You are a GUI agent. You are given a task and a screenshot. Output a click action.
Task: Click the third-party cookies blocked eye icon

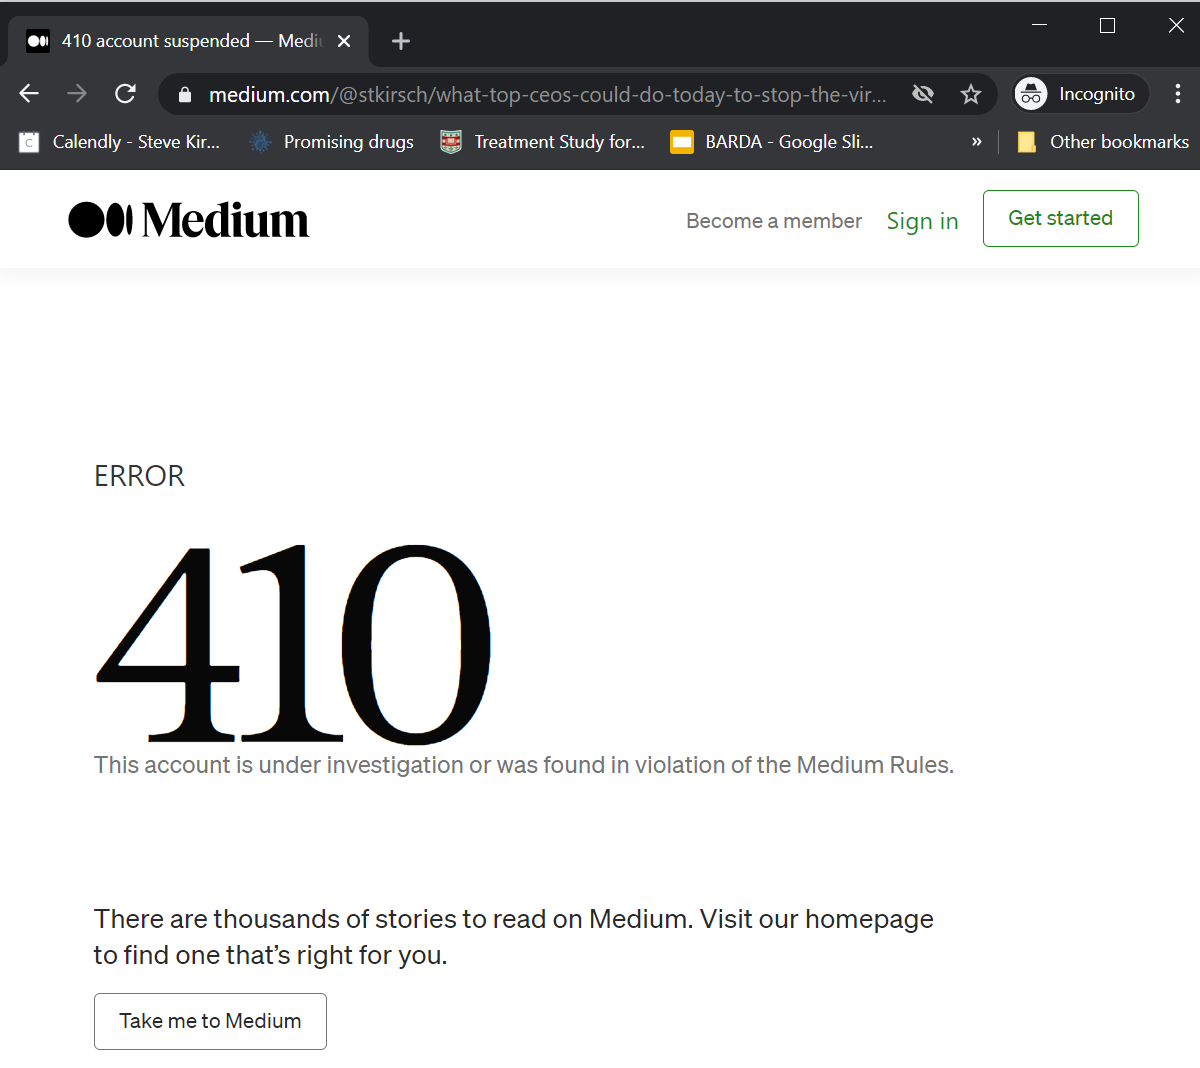coord(923,94)
